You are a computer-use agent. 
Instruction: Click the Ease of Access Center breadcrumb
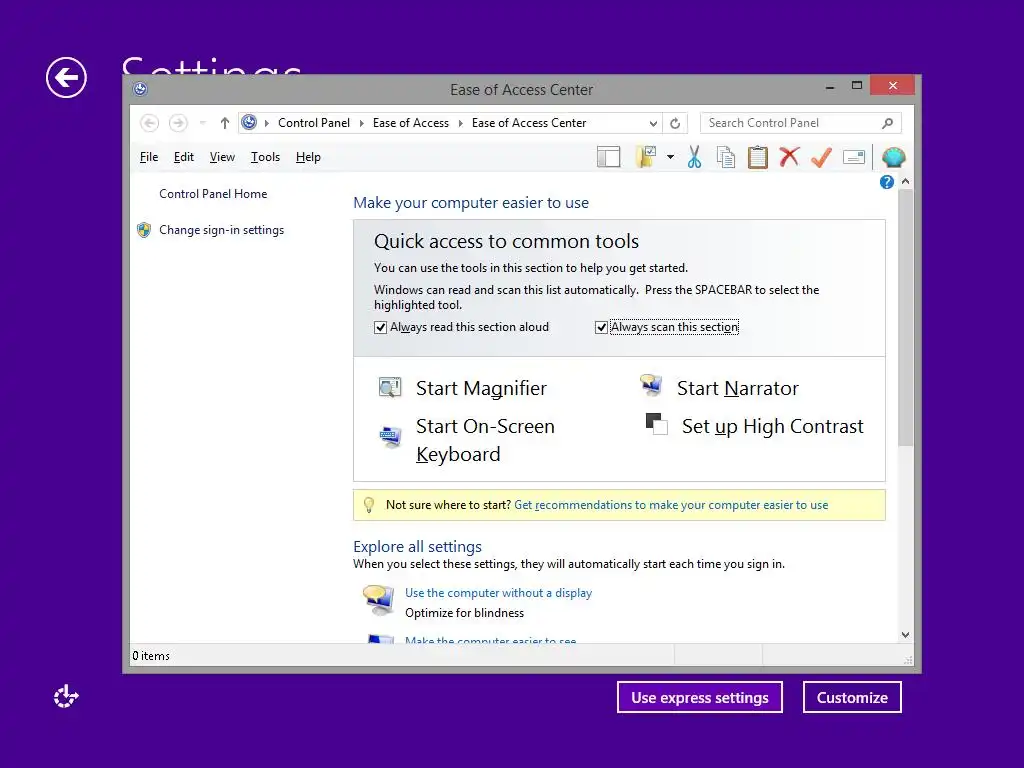tap(529, 123)
